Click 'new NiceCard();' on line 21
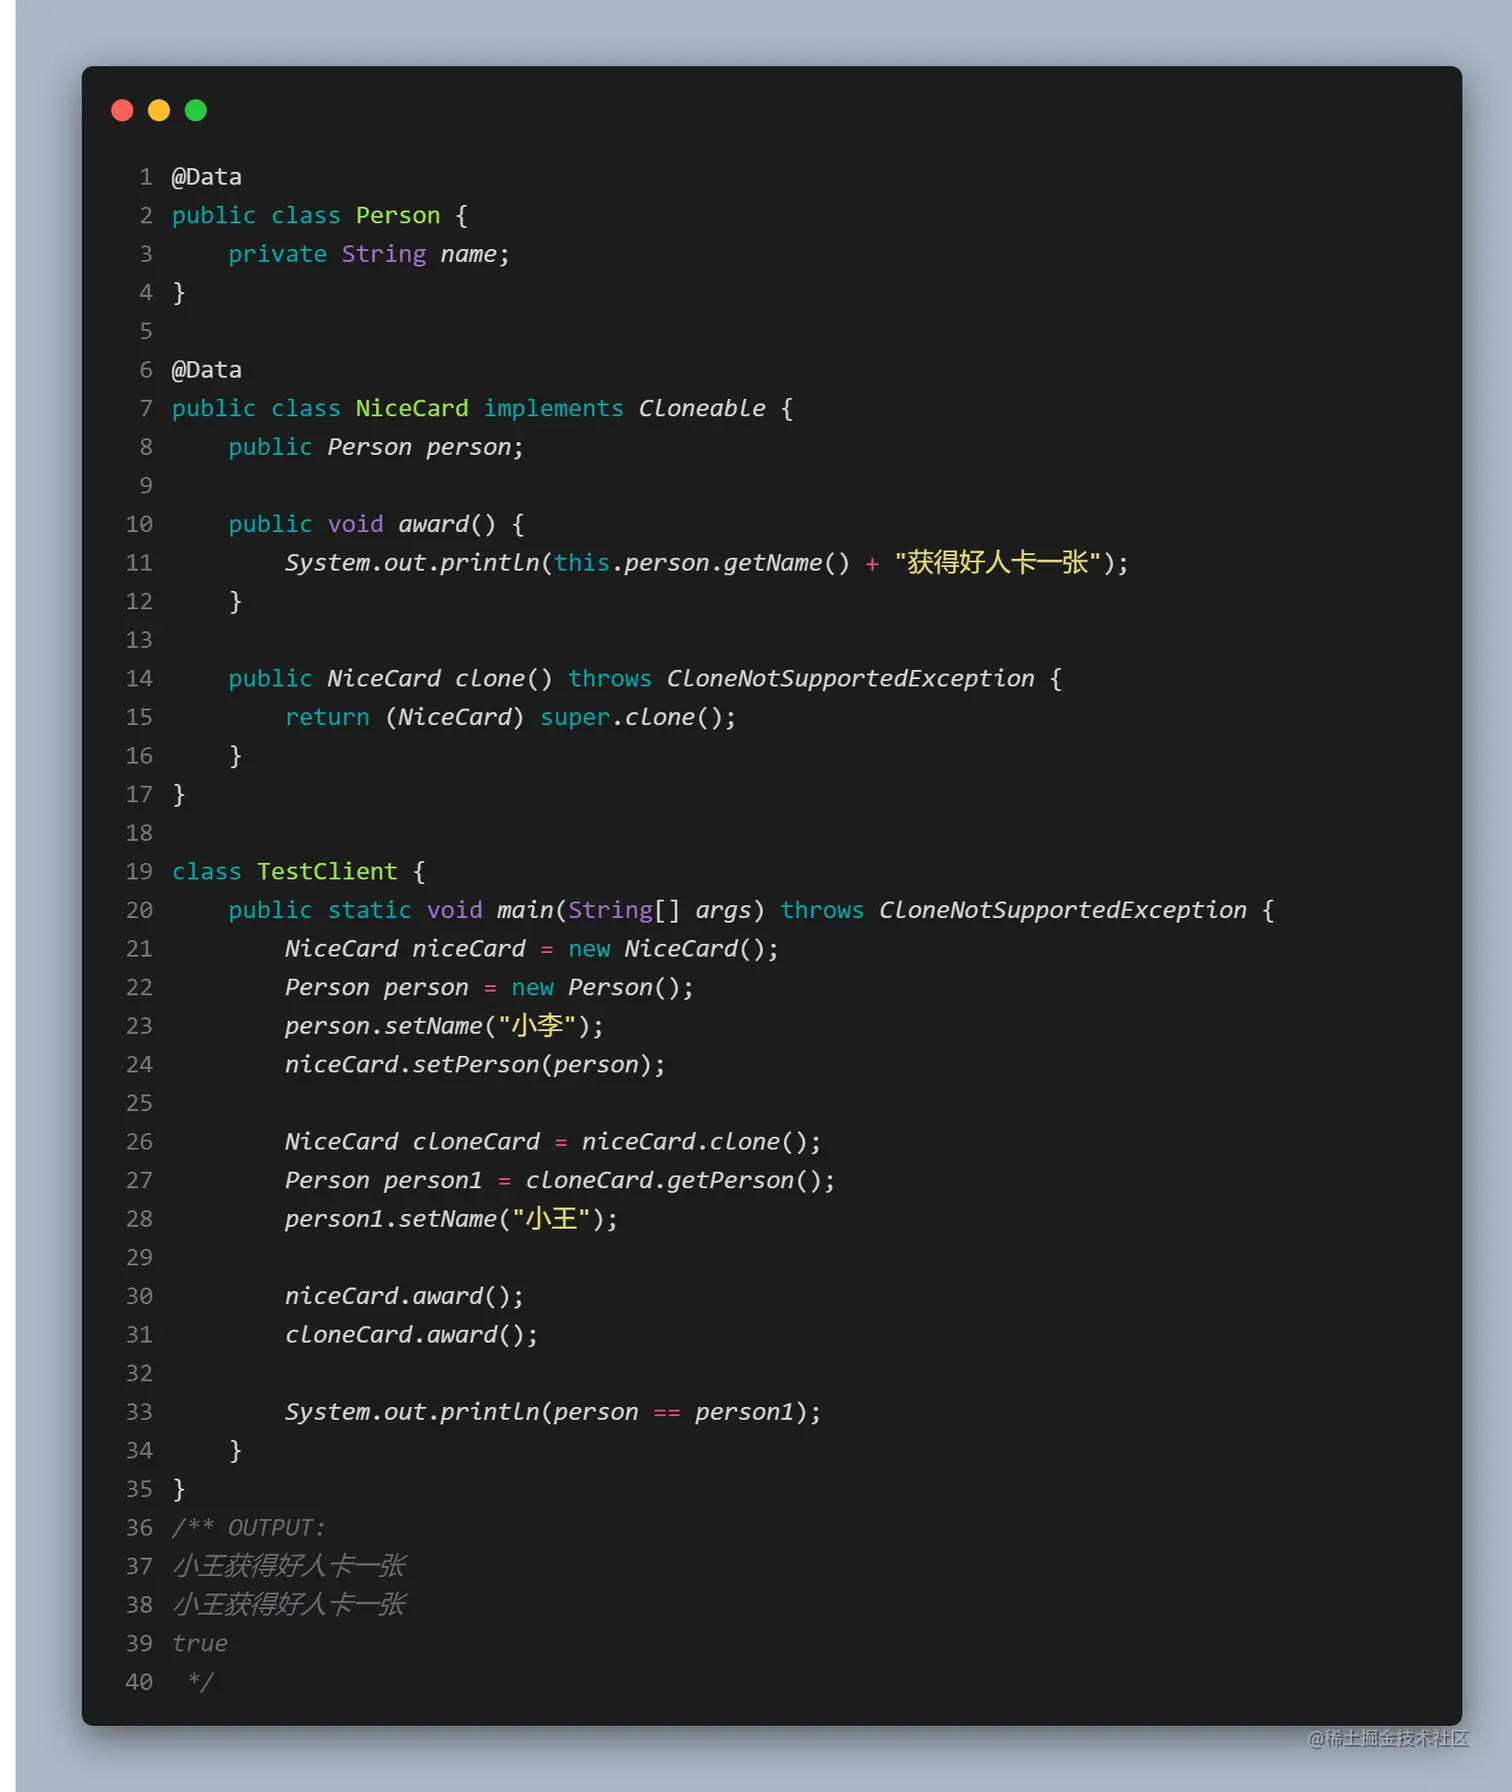The width and height of the screenshot is (1512, 1792). coord(673,949)
